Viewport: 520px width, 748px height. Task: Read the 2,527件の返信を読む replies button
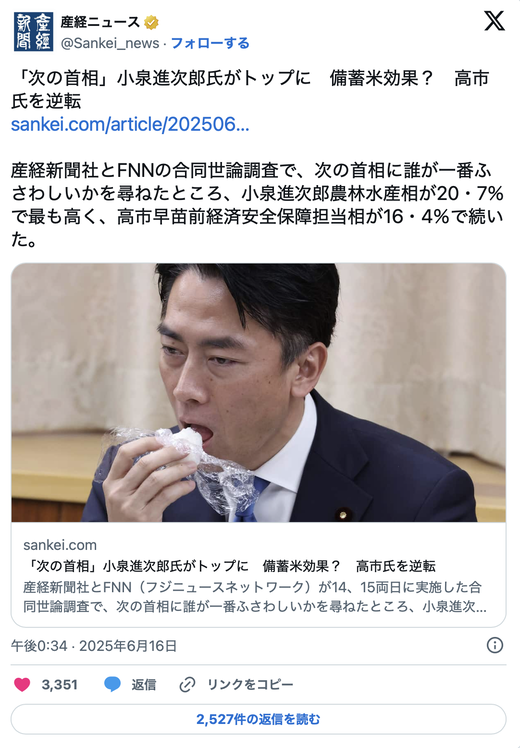(259, 719)
